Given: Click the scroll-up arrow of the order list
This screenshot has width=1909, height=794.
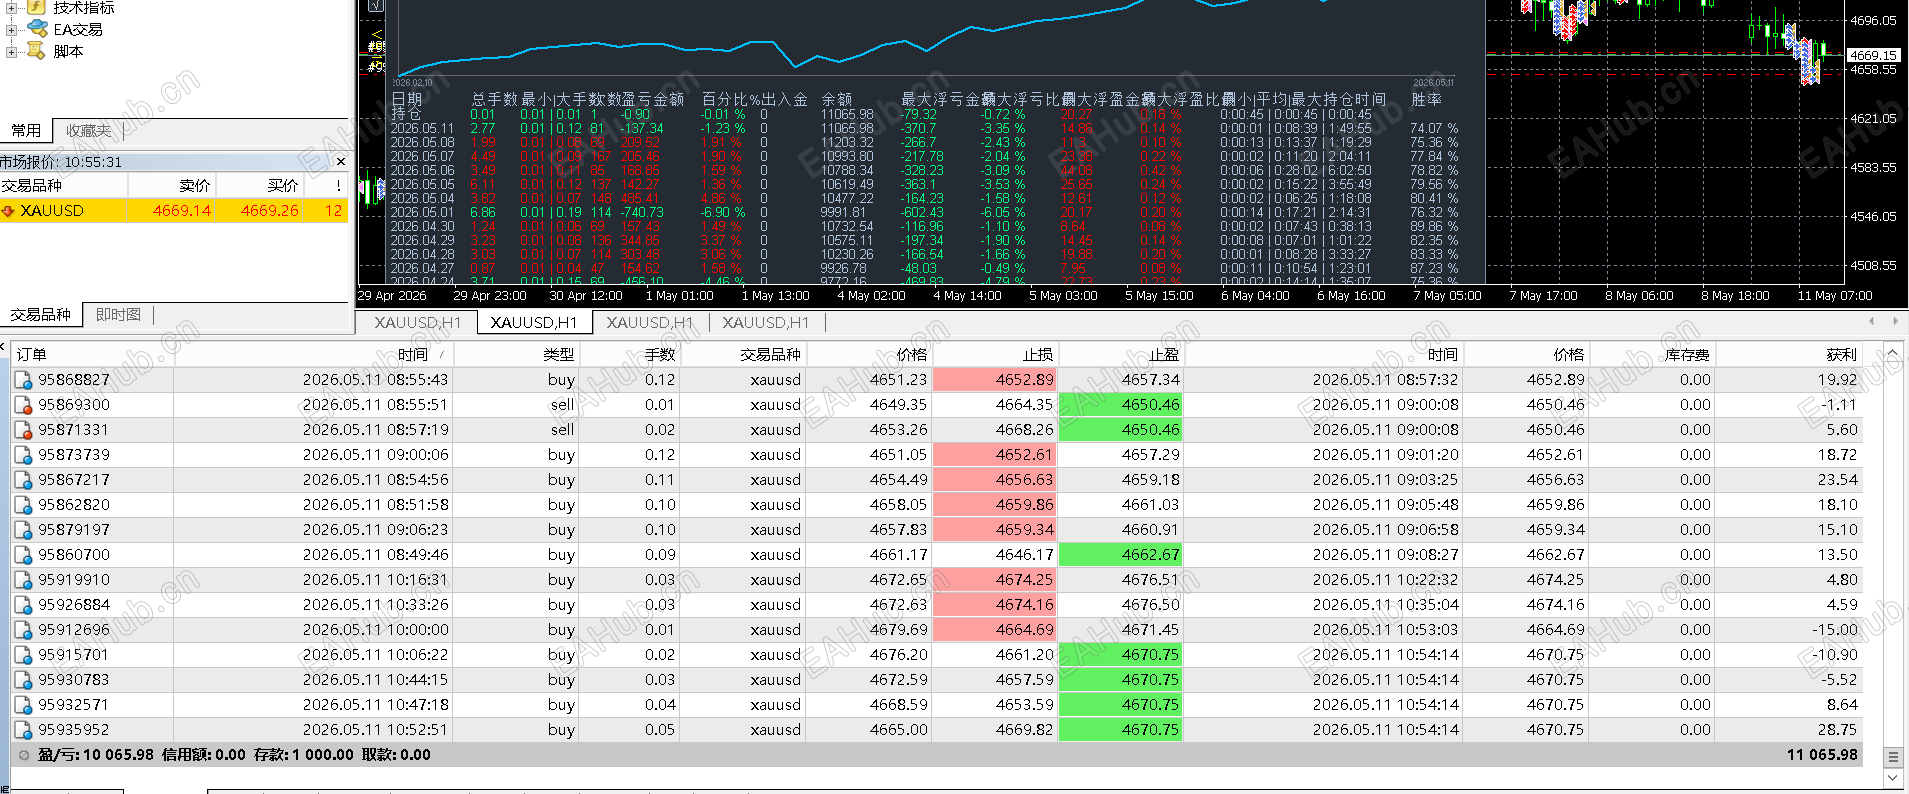Looking at the screenshot, I should (x=1892, y=354).
